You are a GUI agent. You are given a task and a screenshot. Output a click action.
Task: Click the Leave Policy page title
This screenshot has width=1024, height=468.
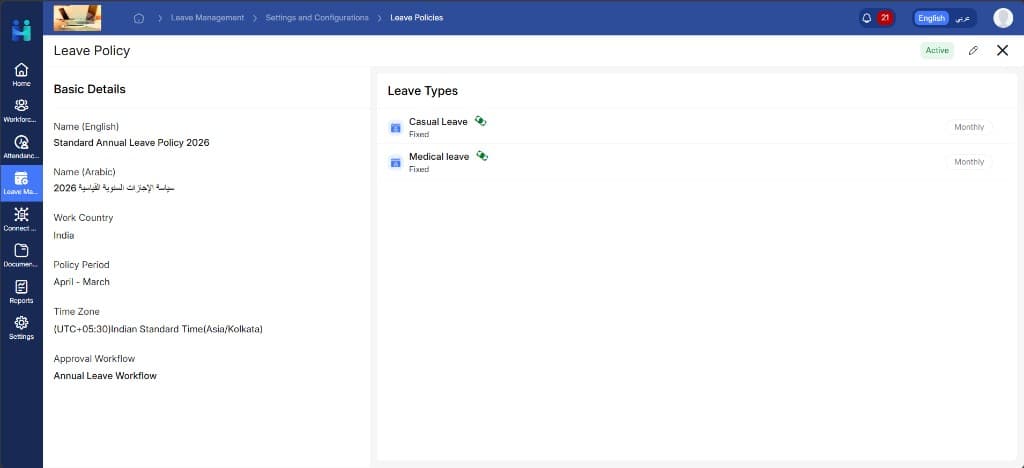92,51
